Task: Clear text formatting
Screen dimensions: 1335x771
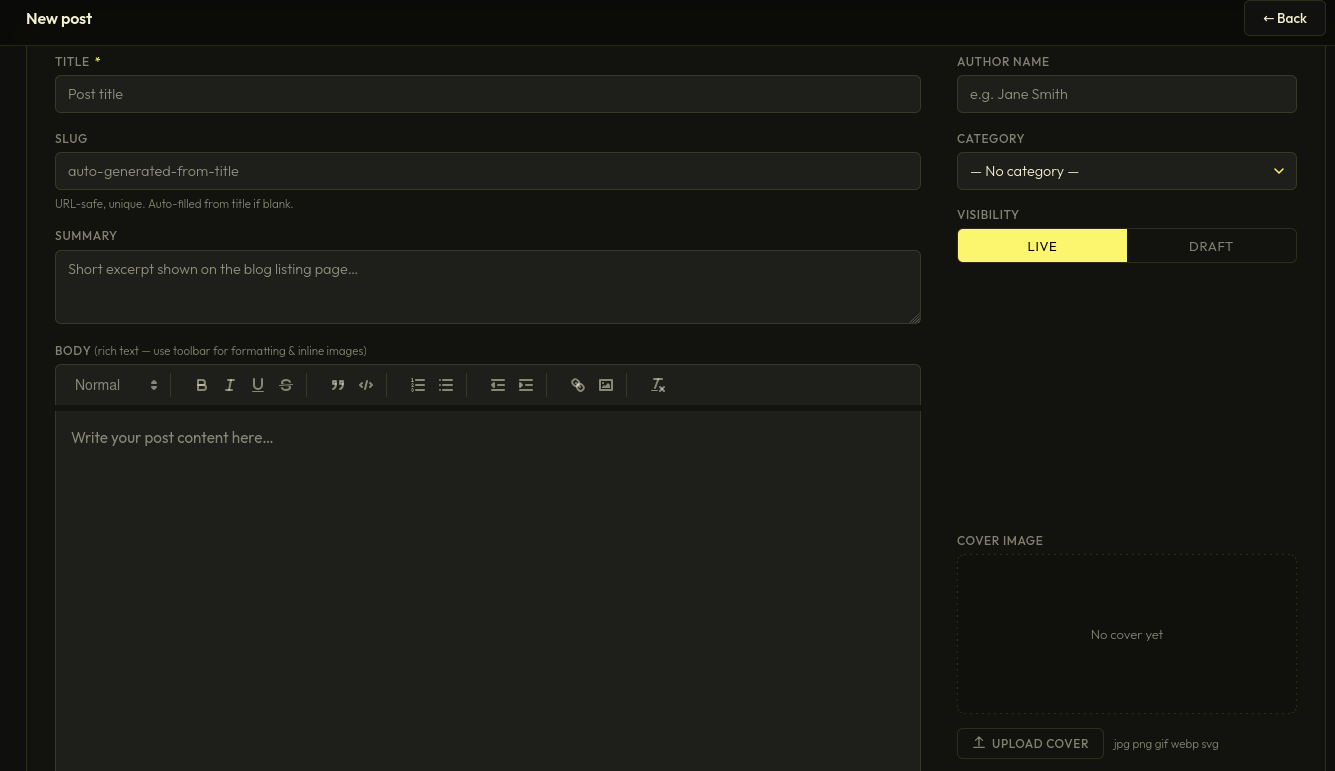Action: (658, 385)
